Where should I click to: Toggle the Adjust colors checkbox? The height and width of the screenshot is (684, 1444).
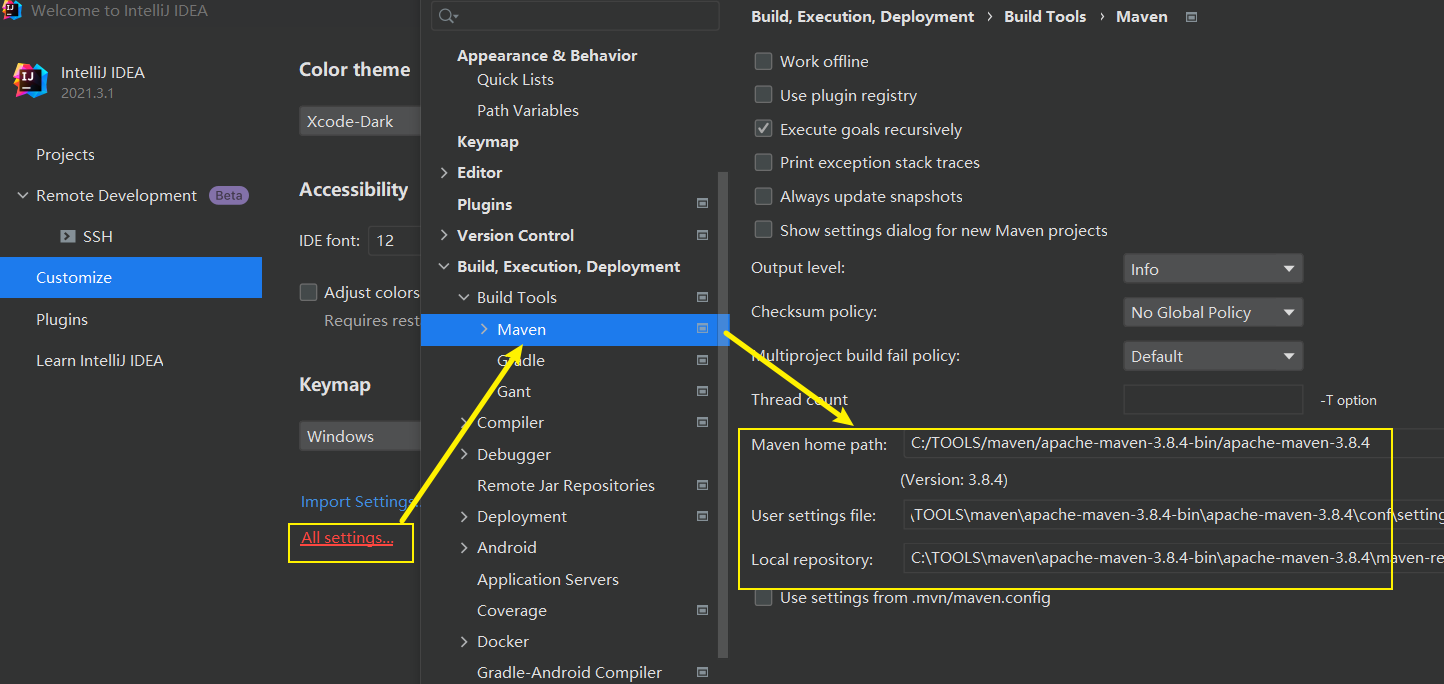point(309,292)
